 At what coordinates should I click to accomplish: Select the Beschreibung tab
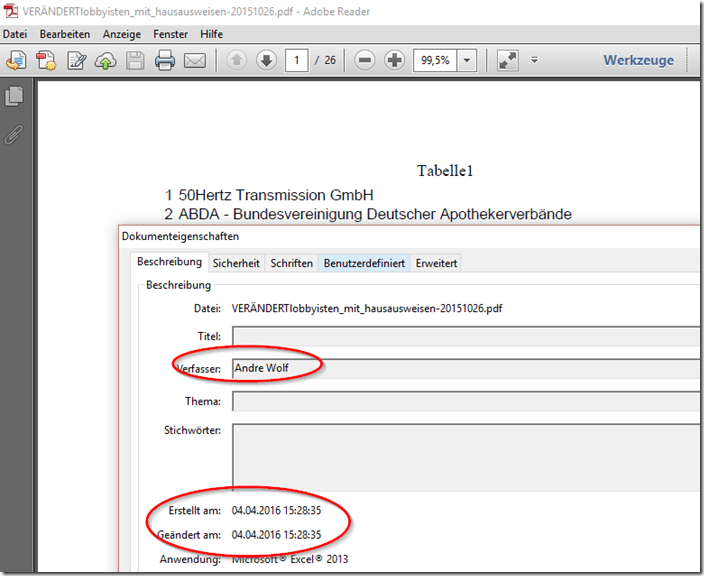click(x=169, y=262)
